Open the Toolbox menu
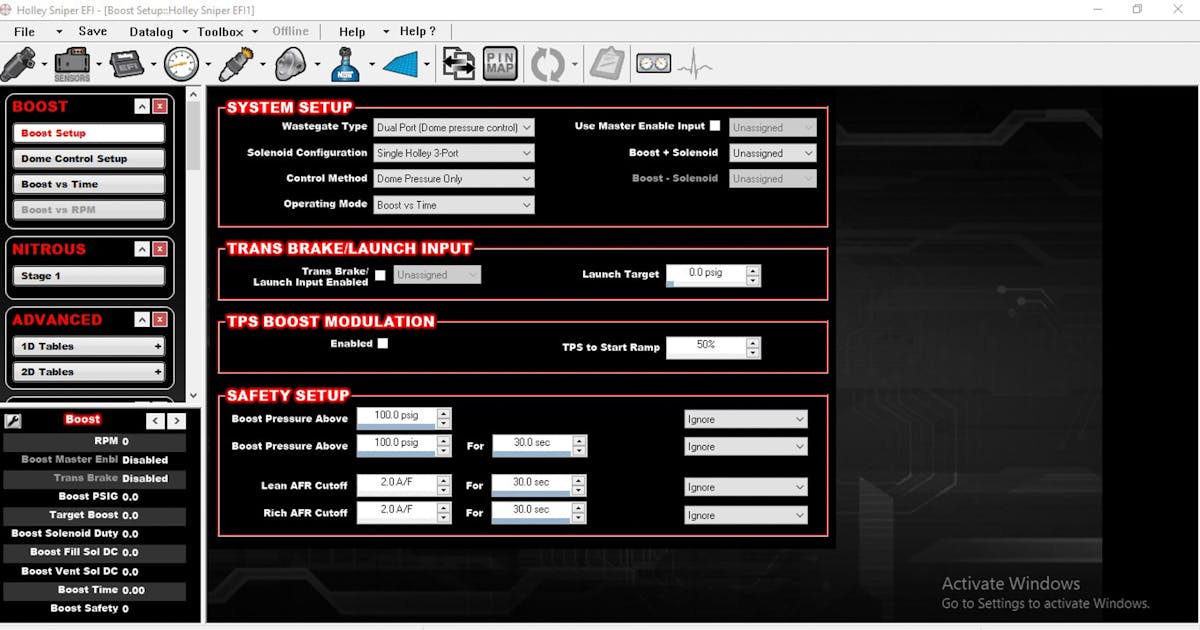1200x630 pixels. (220, 31)
